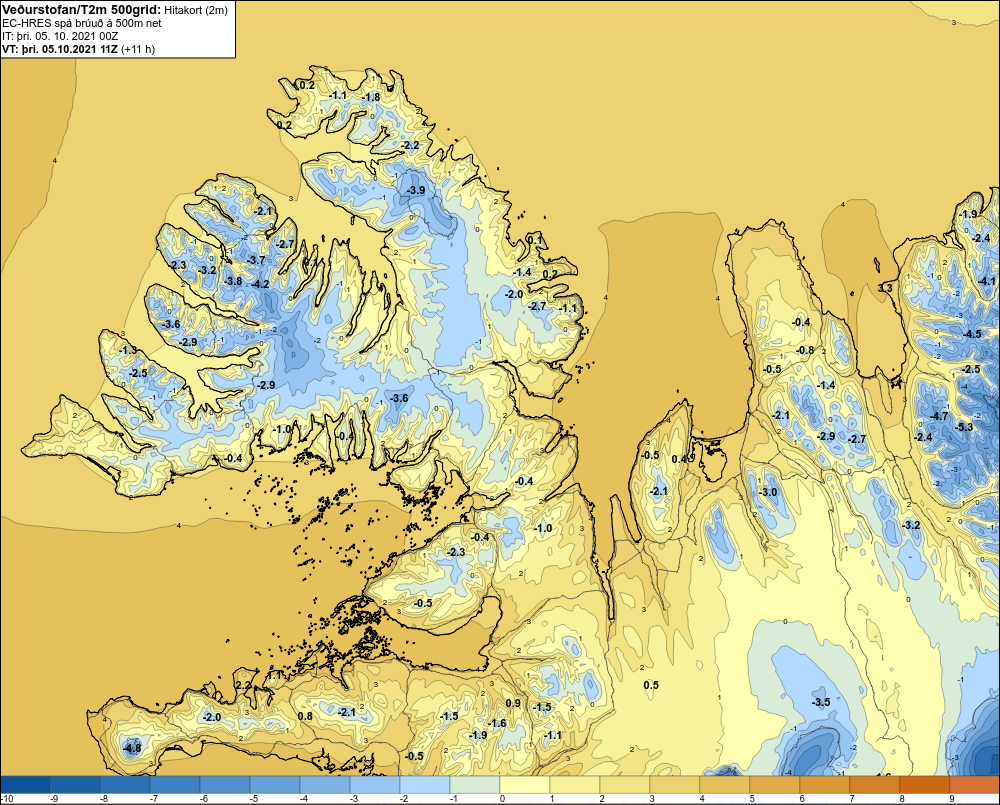Click the '-3.0' temperature value on the map
The image size is (1000, 805).
769,492
